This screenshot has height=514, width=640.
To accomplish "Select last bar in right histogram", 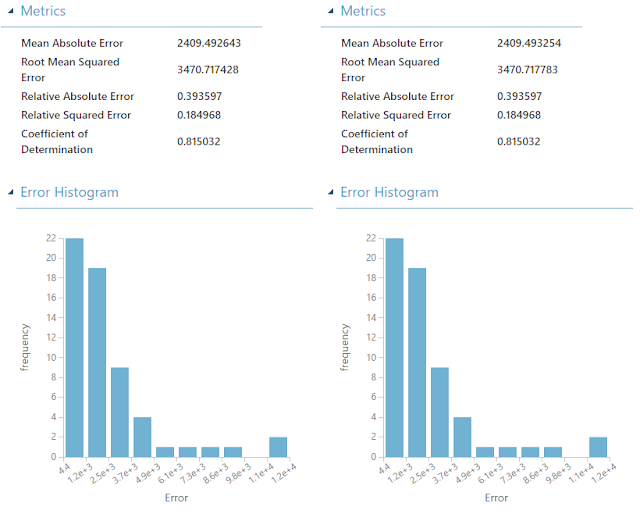I will click(x=598, y=447).
